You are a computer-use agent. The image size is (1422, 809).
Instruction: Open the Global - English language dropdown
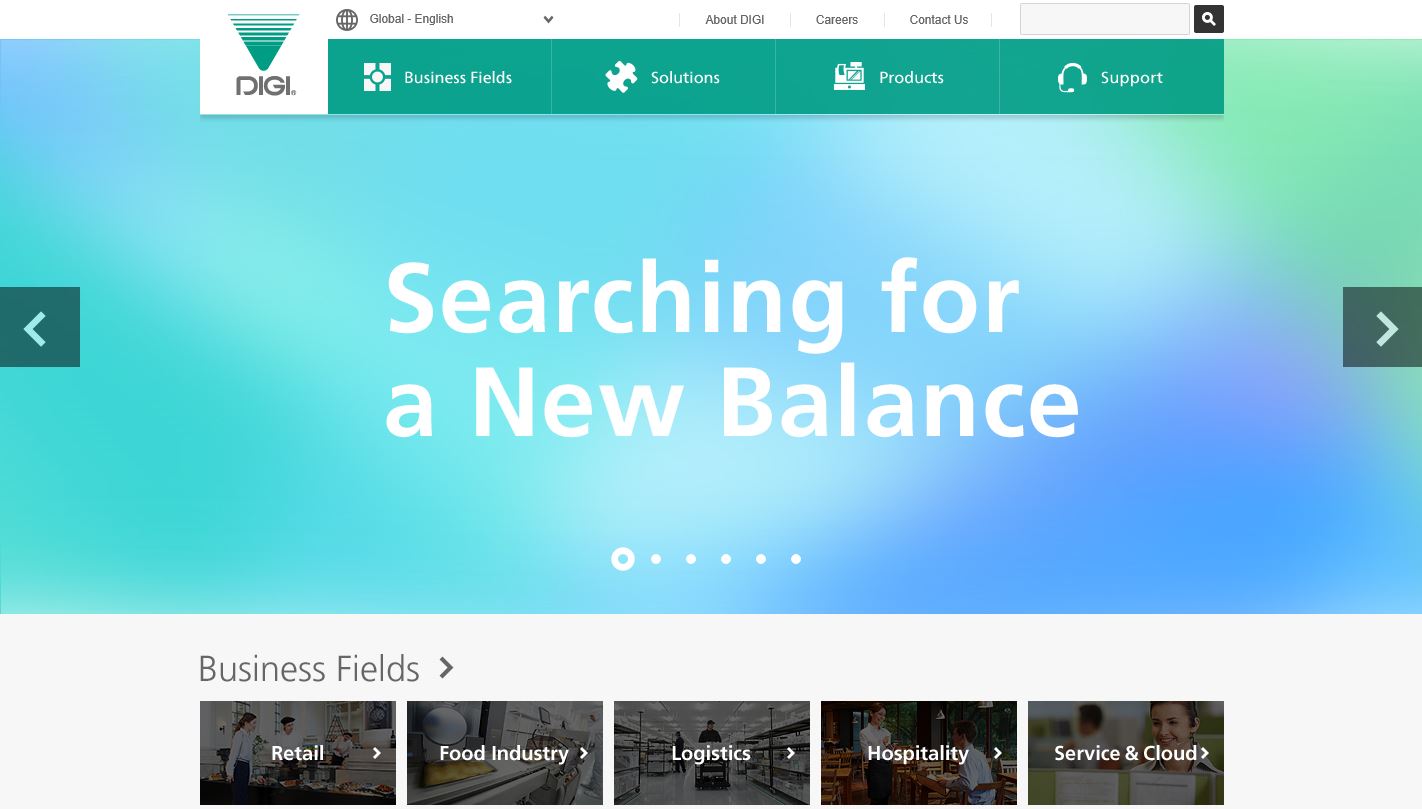click(461, 19)
